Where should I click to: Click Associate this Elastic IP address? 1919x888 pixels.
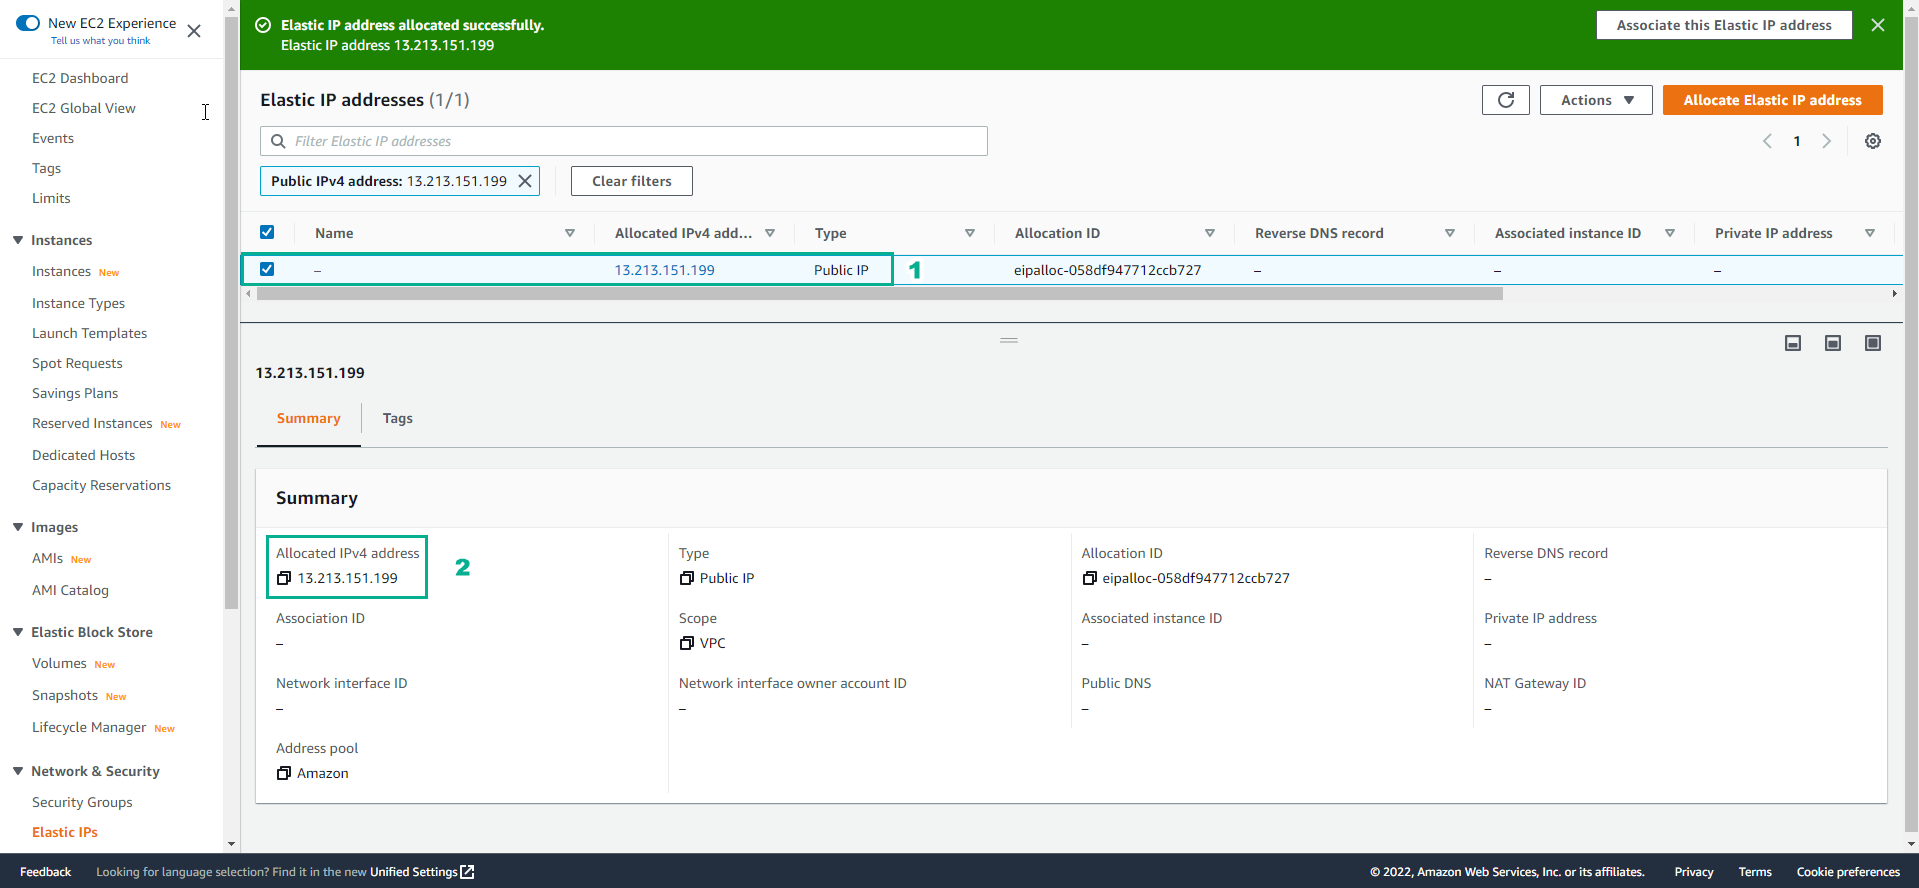1724,25
